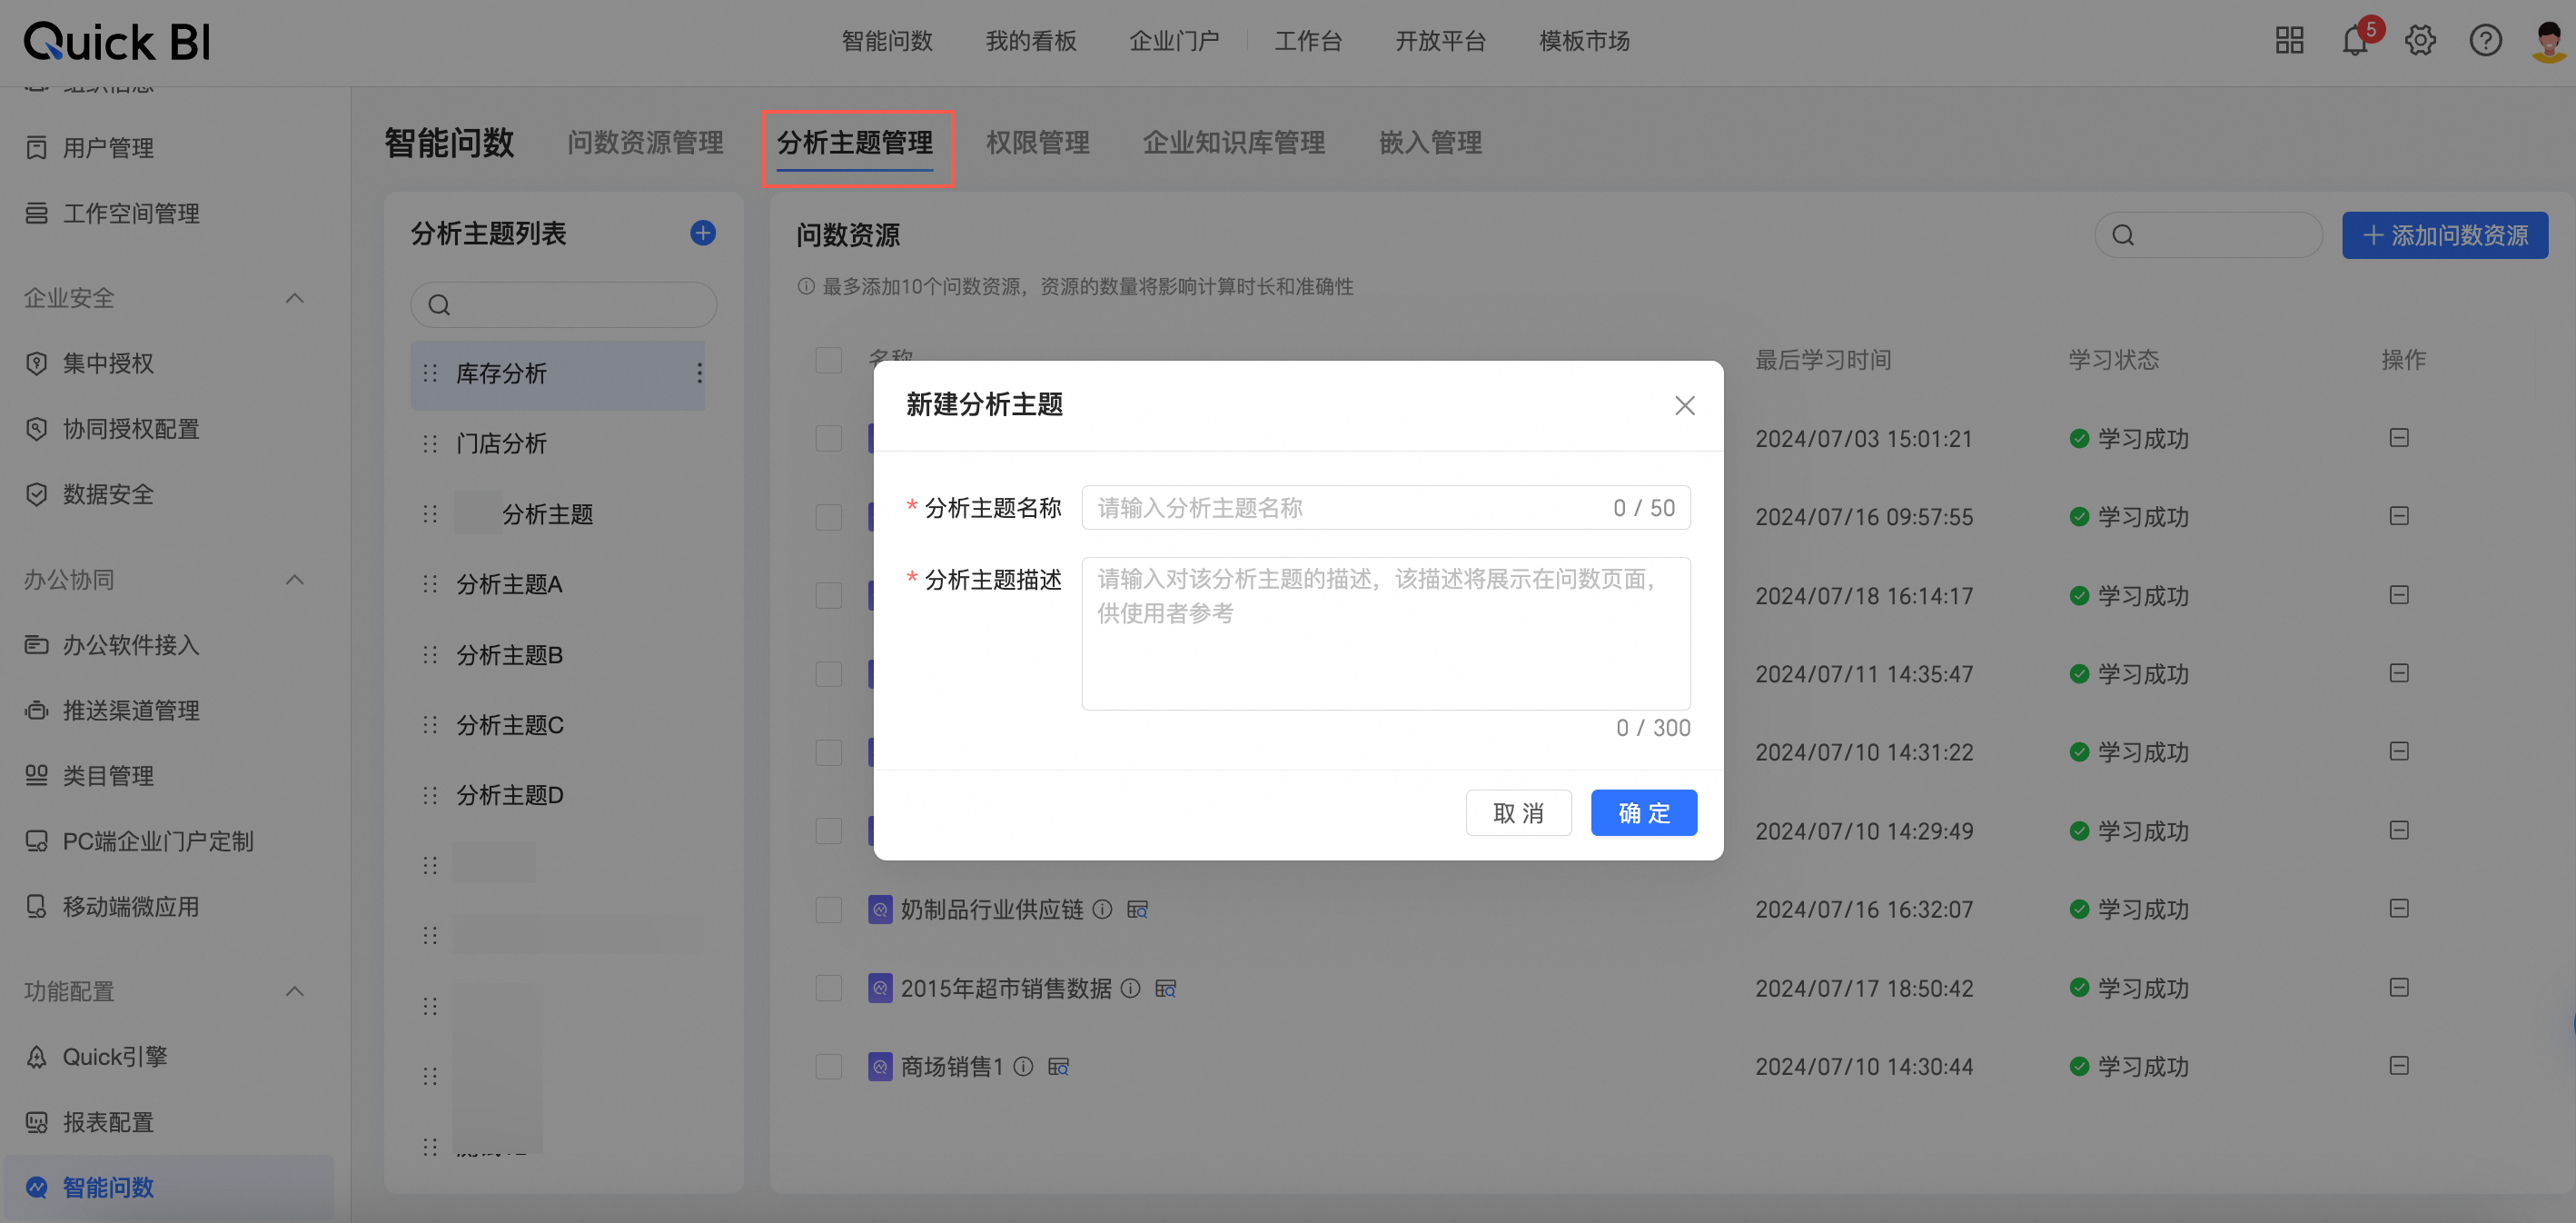Remove resource learned at 2024/07/18 16:14:17

(2399, 595)
